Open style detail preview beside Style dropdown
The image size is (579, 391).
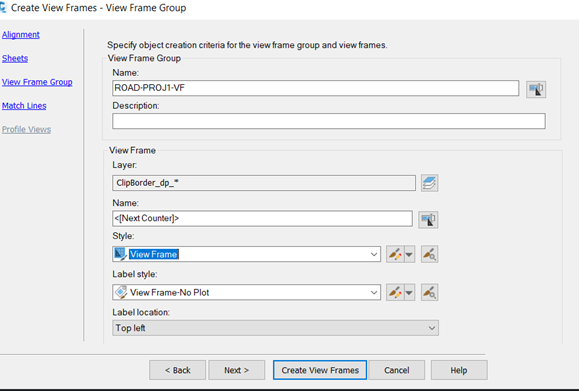click(x=429, y=254)
